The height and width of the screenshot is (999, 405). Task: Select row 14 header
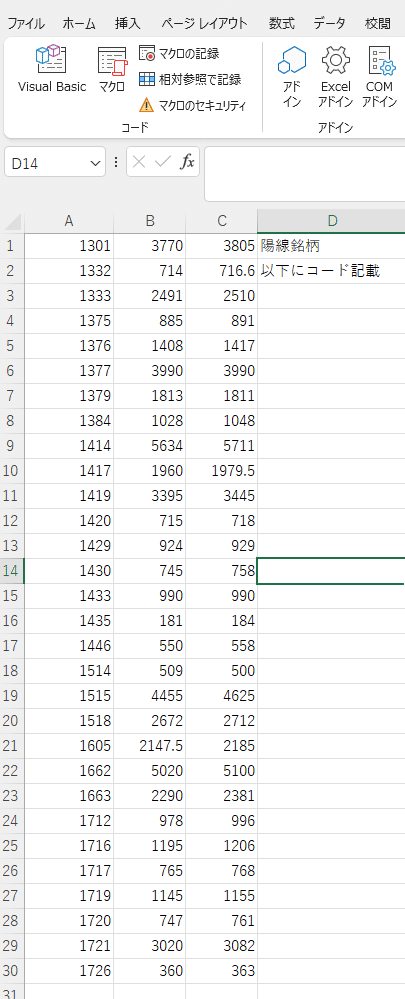(x=13, y=571)
